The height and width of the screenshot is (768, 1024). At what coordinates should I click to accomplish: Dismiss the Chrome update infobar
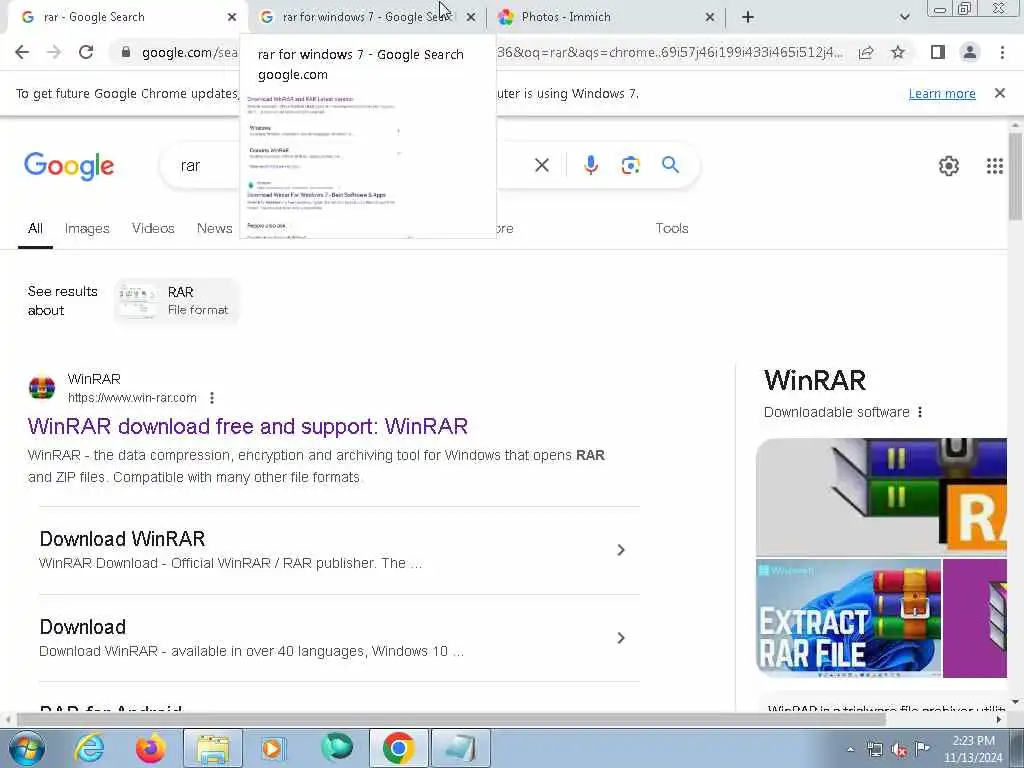click(x=1000, y=93)
